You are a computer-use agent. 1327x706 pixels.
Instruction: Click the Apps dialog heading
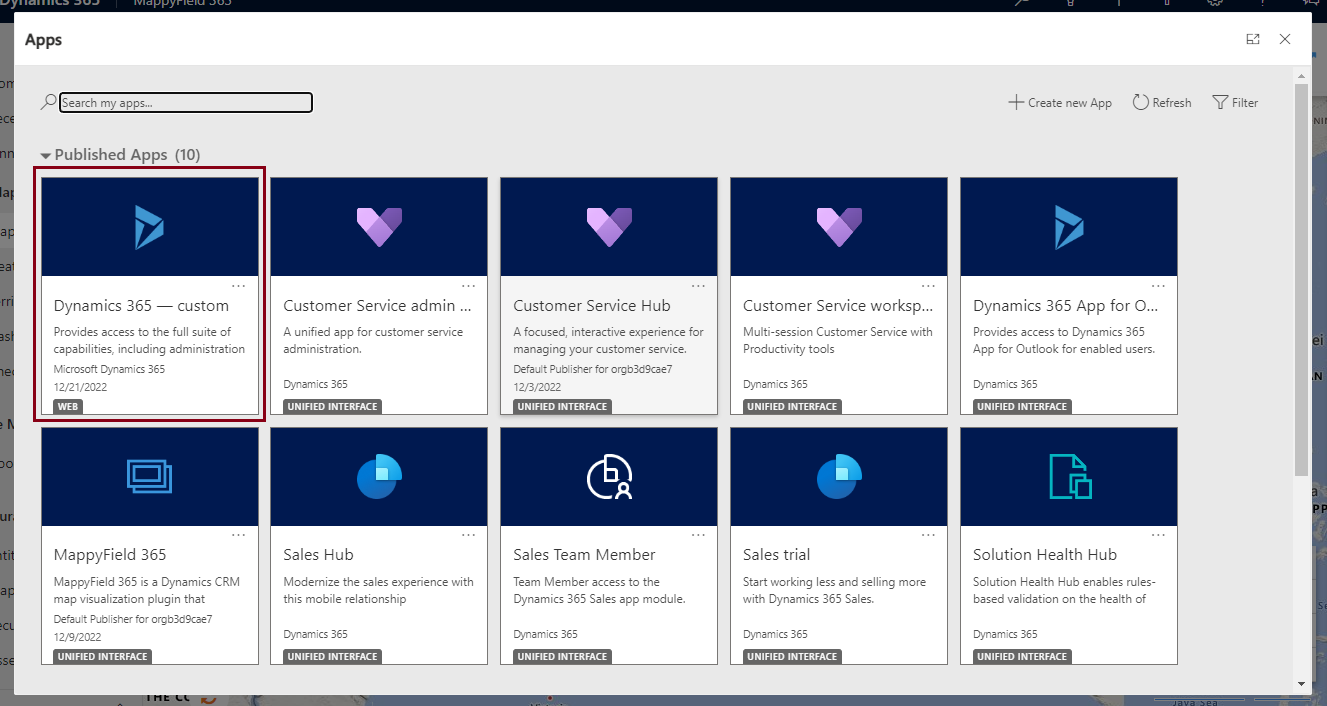point(43,40)
